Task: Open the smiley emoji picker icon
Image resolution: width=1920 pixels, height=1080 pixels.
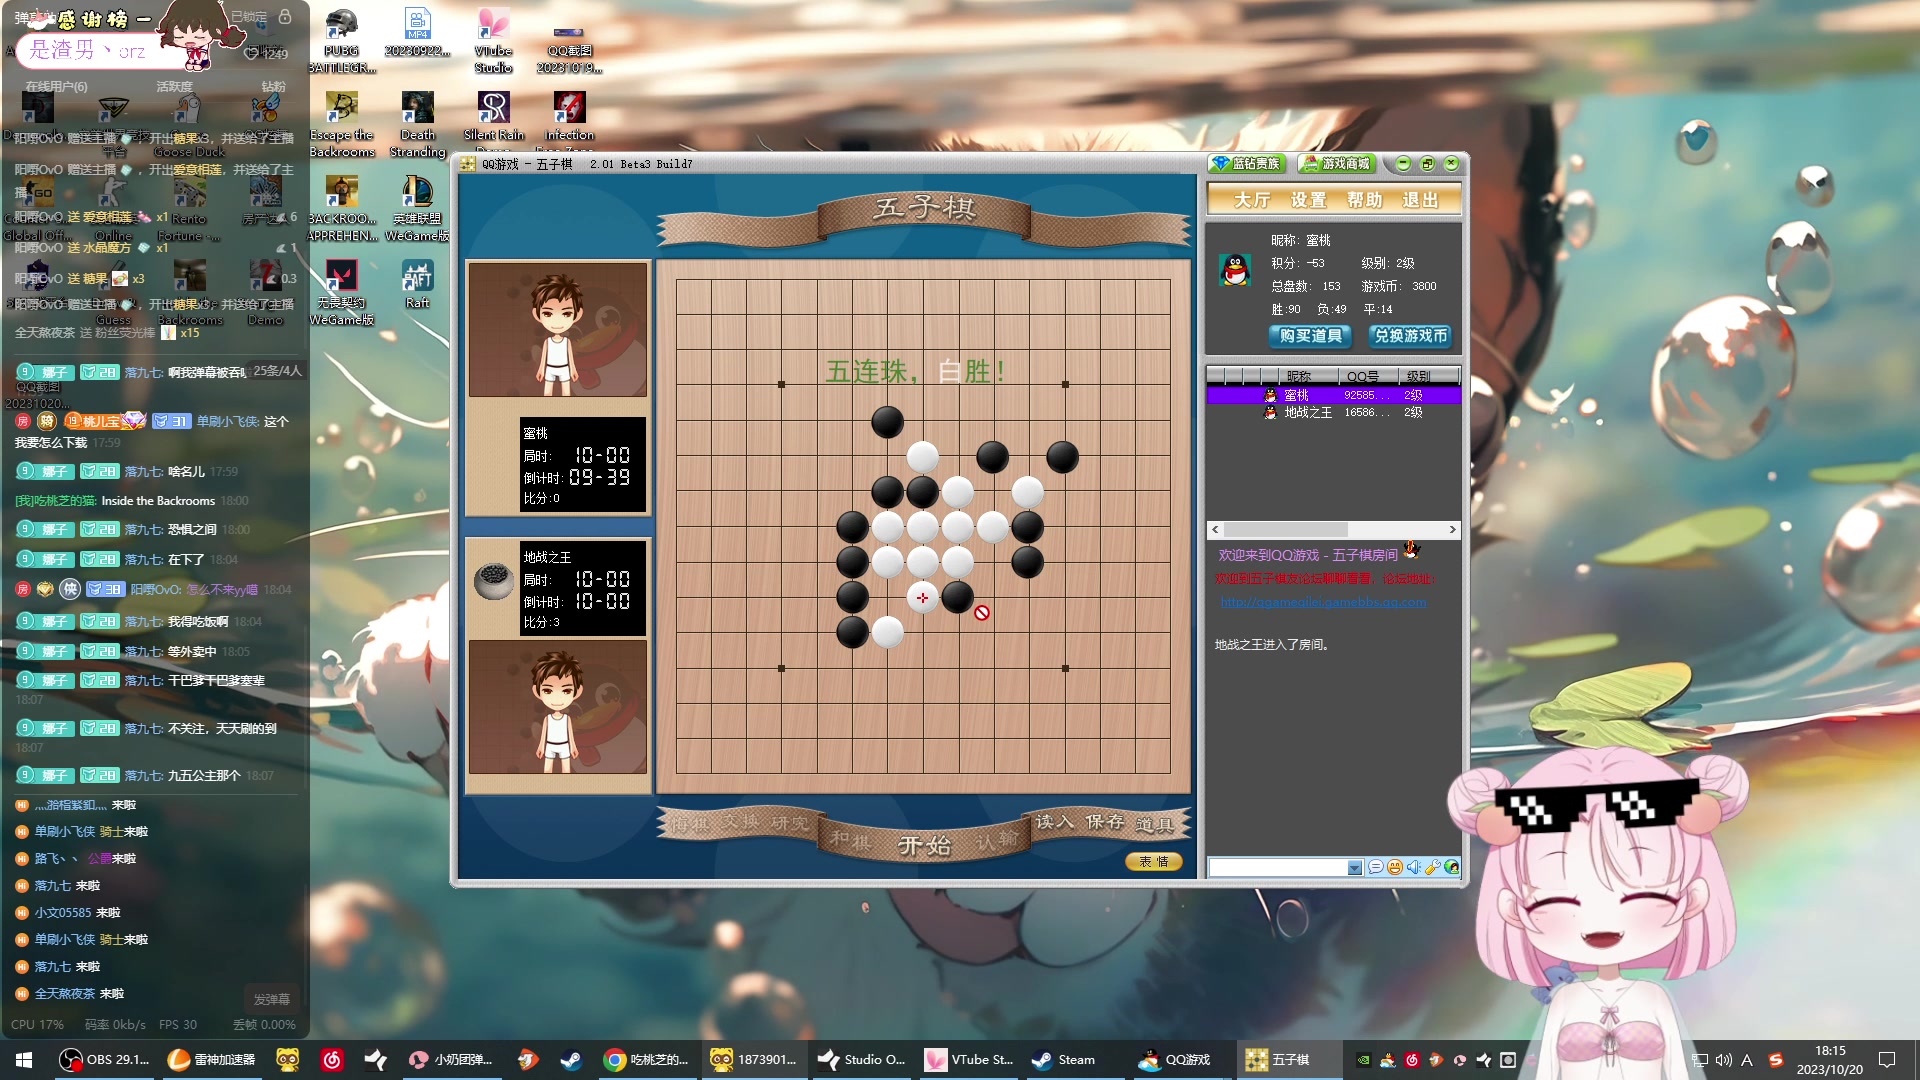Action: (1395, 868)
